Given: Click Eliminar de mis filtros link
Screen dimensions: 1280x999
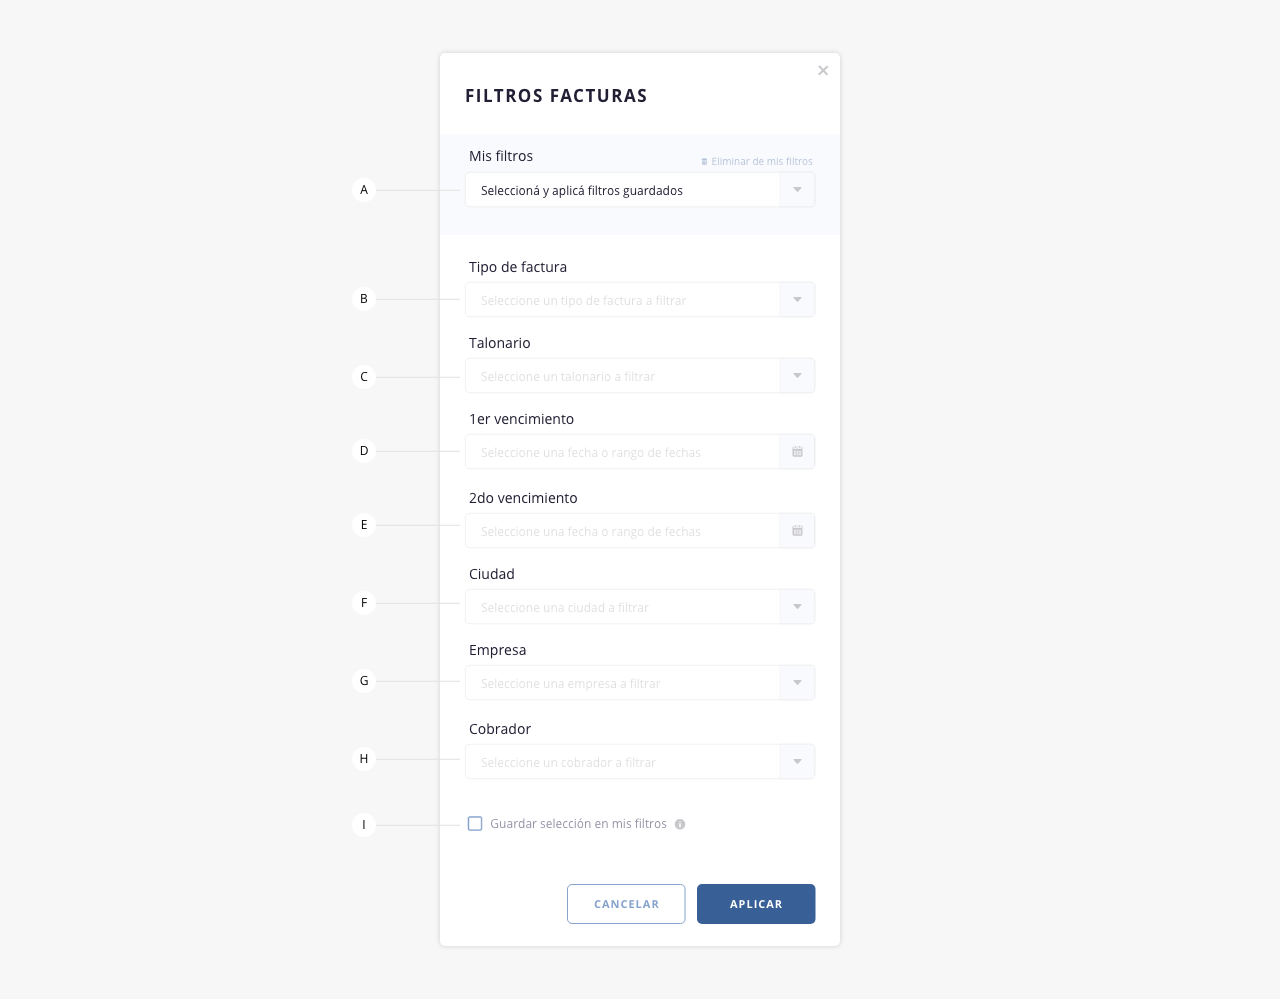Looking at the screenshot, I should (762, 162).
